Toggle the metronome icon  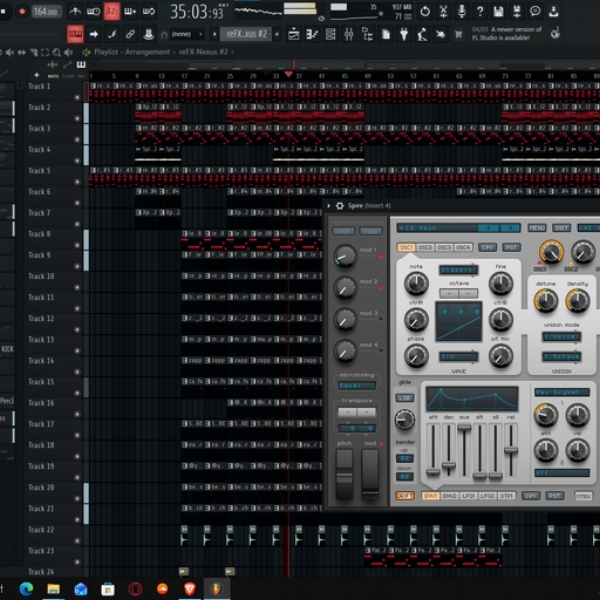pyautogui.click(x=75, y=11)
